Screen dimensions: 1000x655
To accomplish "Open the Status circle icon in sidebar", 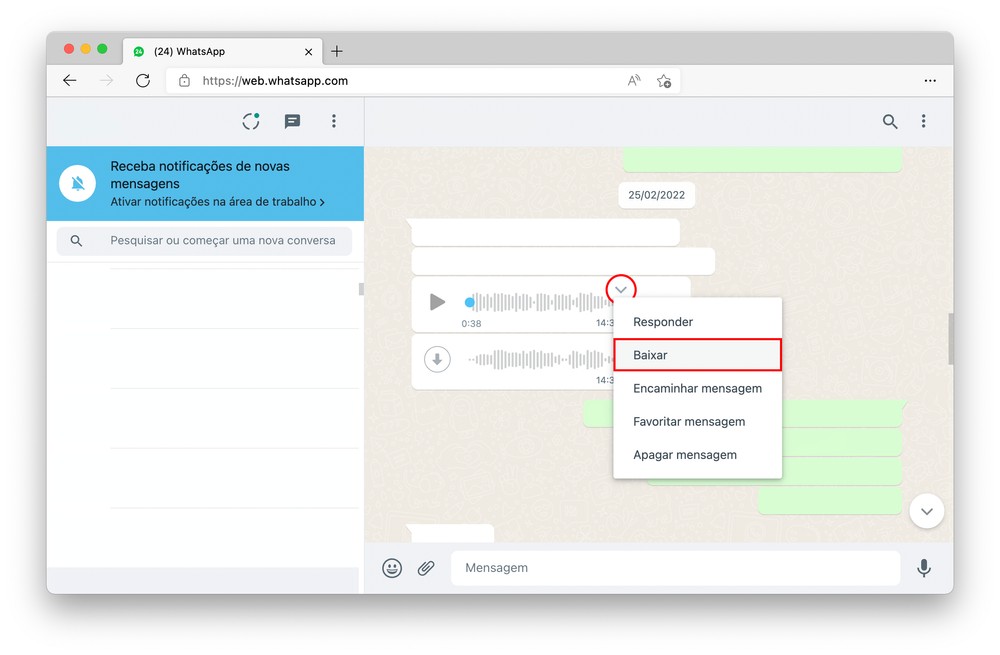I will (251, 121).
